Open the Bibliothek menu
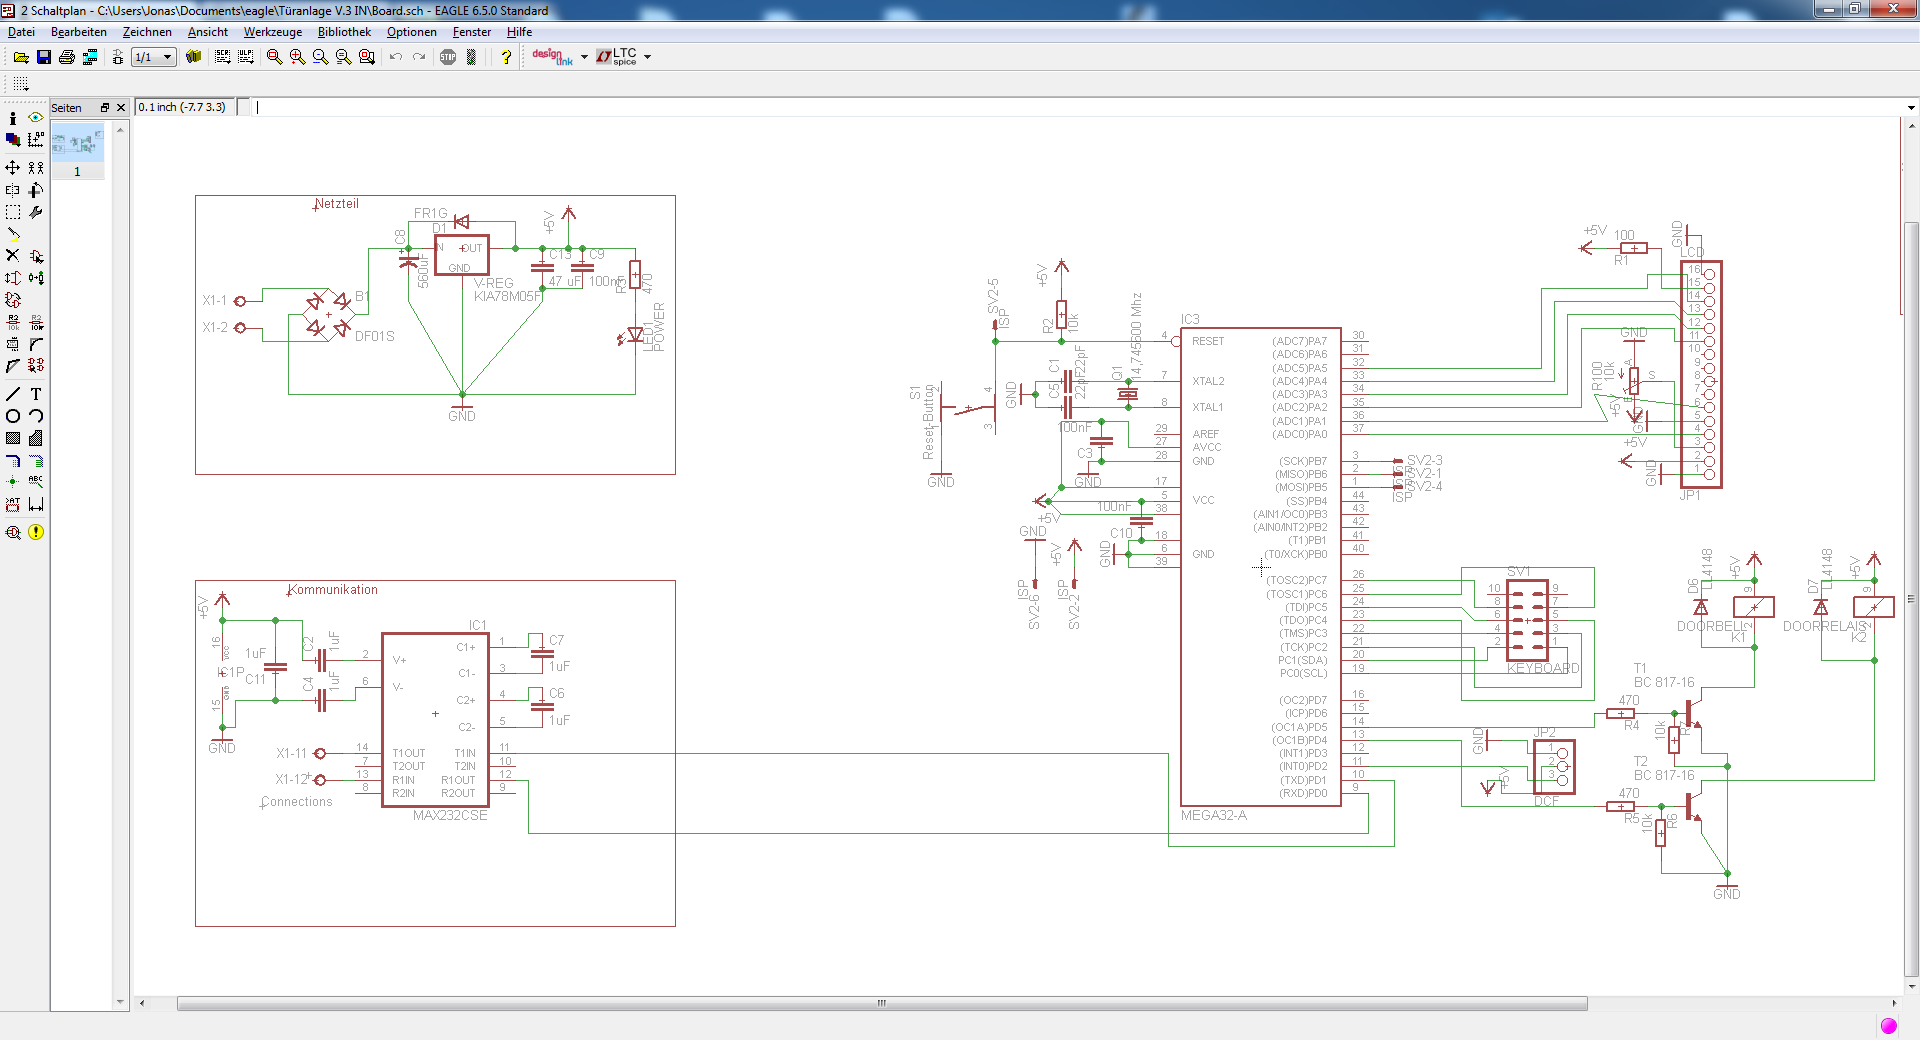This screenshot has width=1920, height=1040. pyautogui.click(x=344, y=32)
